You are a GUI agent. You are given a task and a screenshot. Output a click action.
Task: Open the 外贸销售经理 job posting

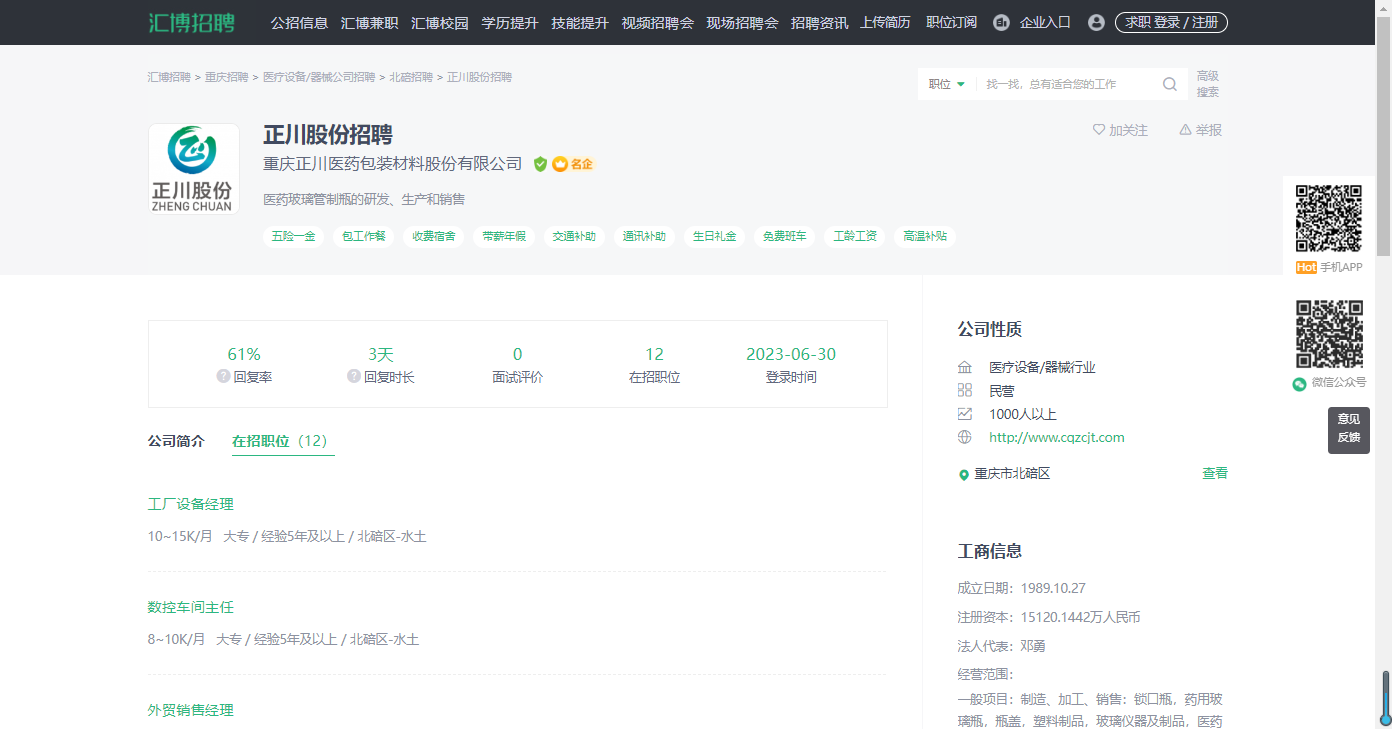coord(191,710)
